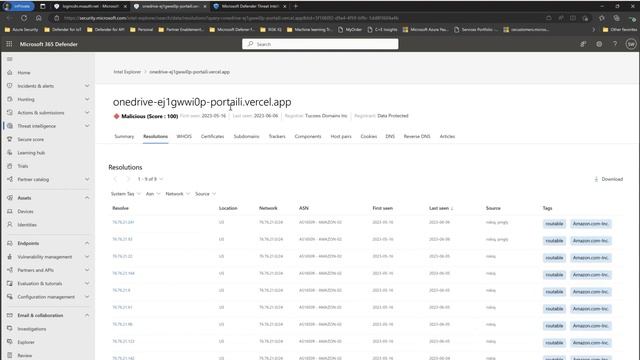Switch to the DNS tab
640x360 pixels.
[x=390, y=136]
